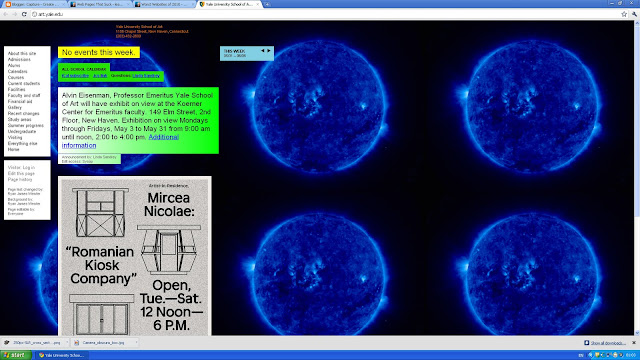Open the Romanian Kiosk Company poster image

[x=135, y=256]
